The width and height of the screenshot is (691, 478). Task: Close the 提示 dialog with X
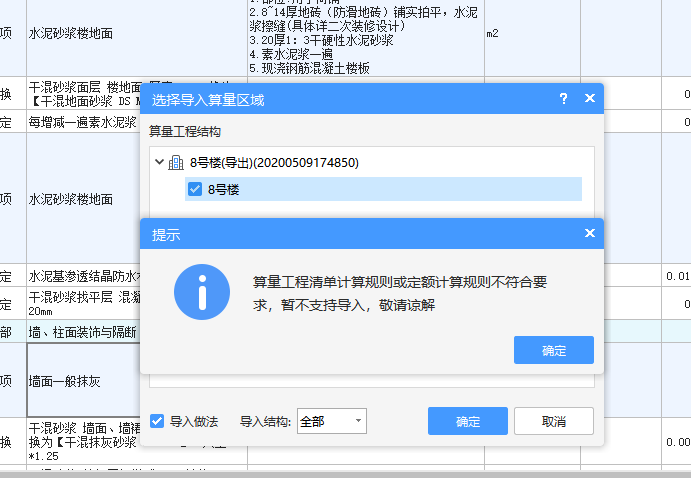click(x=590, y=233)
